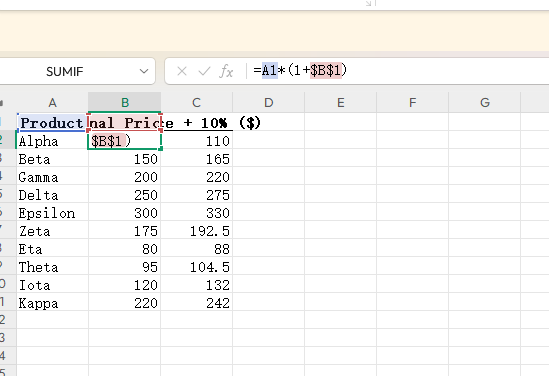The image size is (549, 376).
Task: Select column E header
Action: 340,103
